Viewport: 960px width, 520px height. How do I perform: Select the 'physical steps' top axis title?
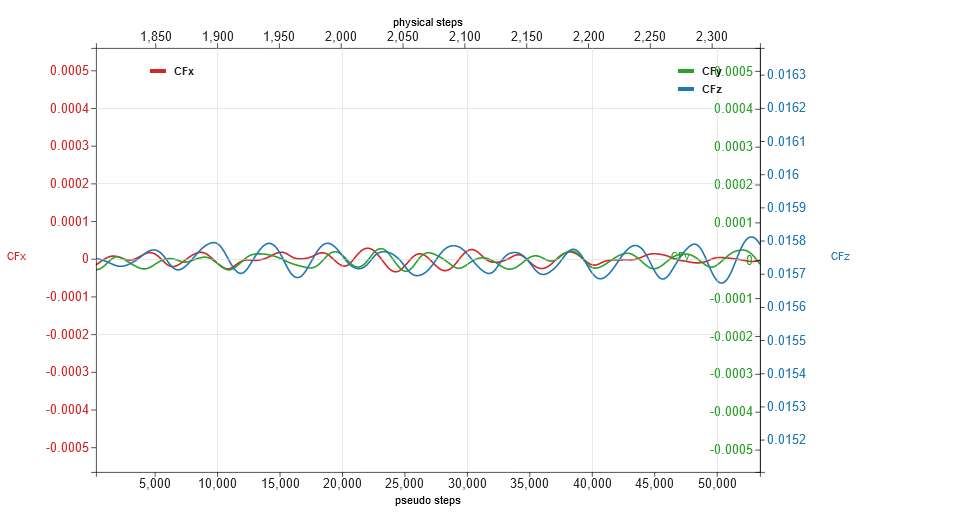pos(427,21)
